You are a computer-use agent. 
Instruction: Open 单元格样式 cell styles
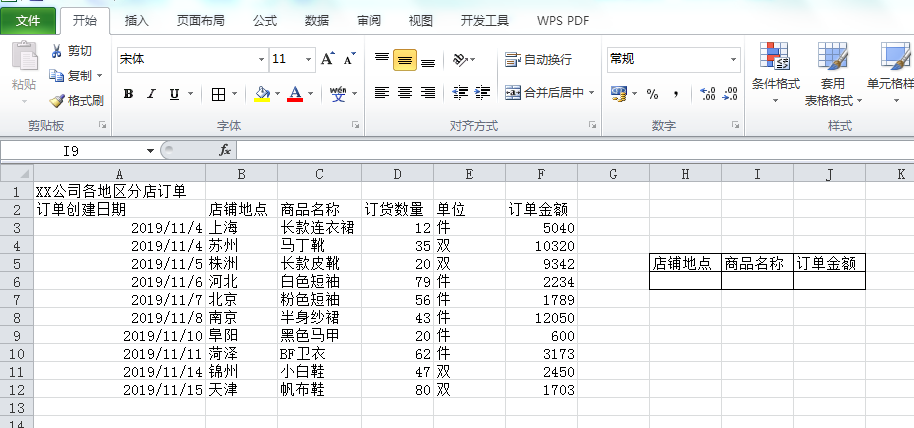click(892, 73)
